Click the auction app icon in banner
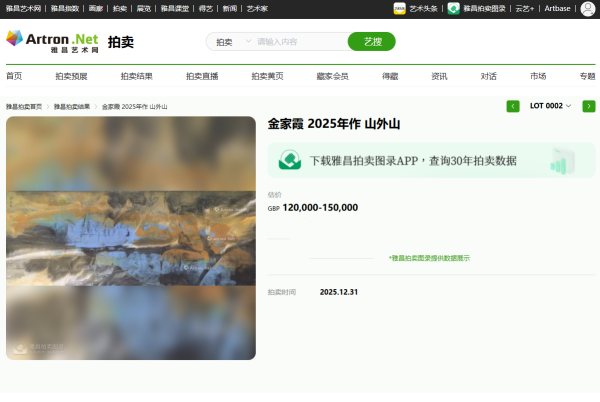The image size is (600, 402). (290, 160)
